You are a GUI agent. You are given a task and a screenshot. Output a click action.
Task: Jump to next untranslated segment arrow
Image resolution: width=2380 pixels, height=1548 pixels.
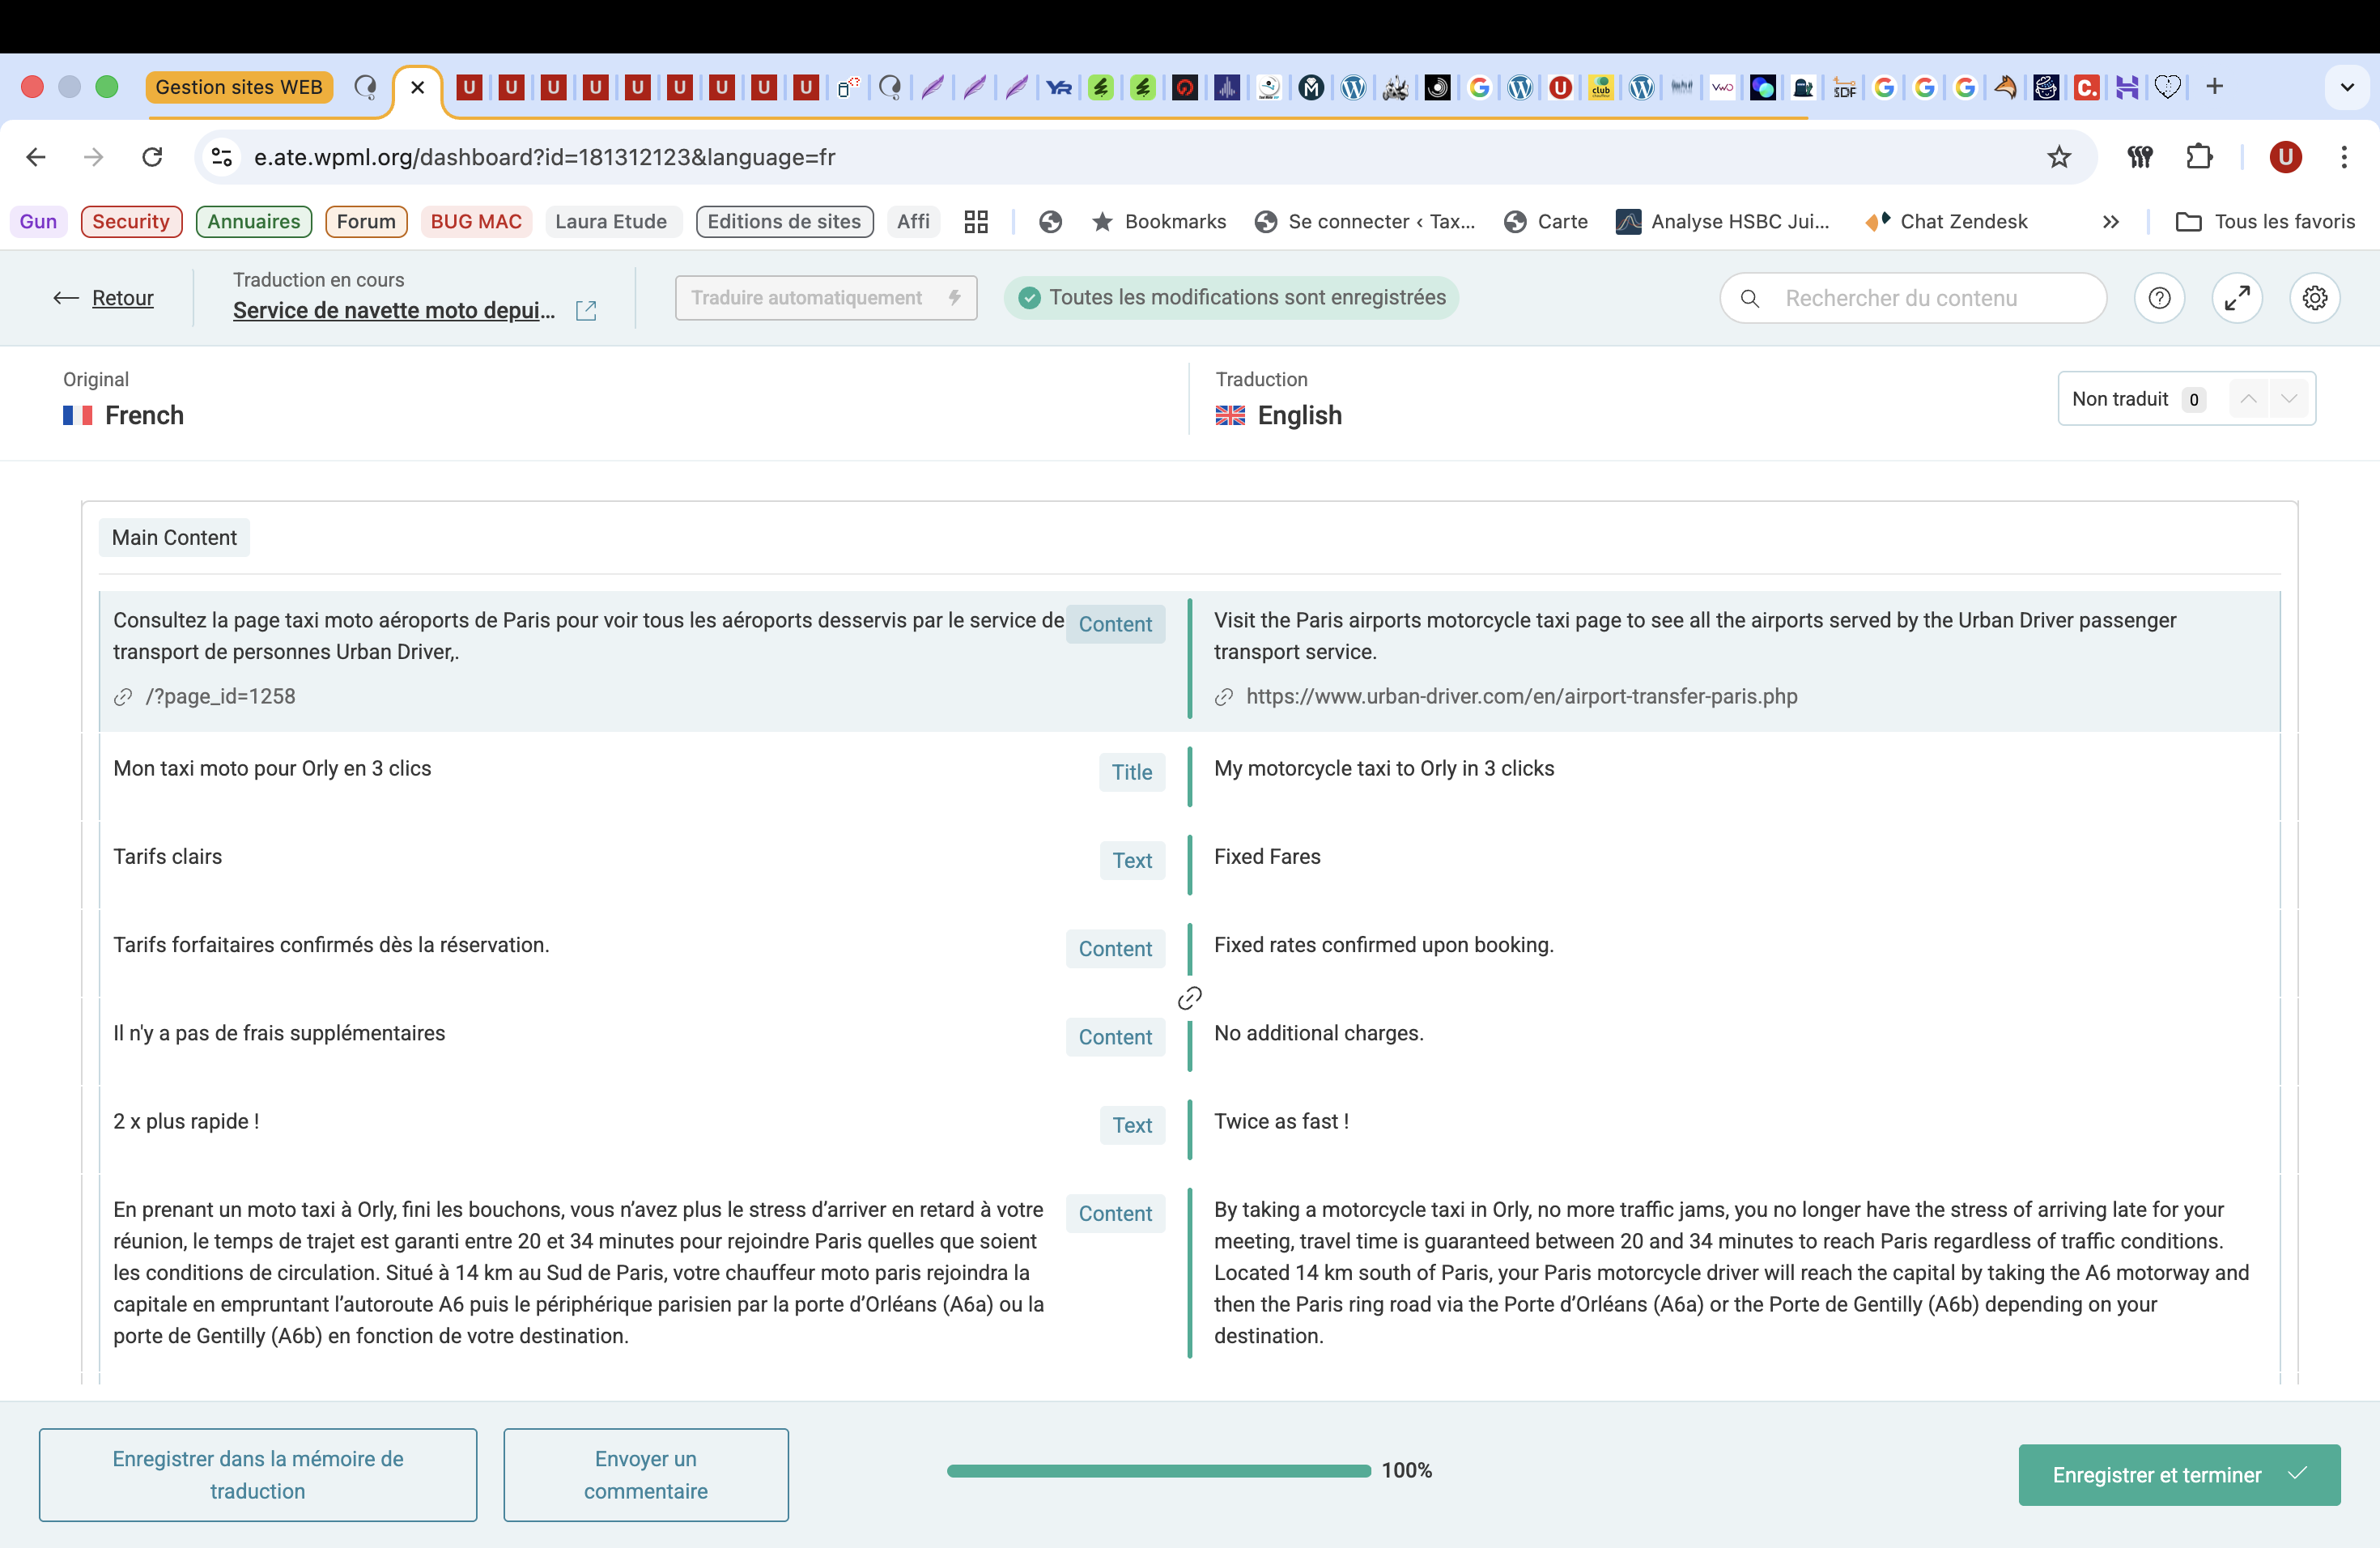click(x=2289, y=399)
